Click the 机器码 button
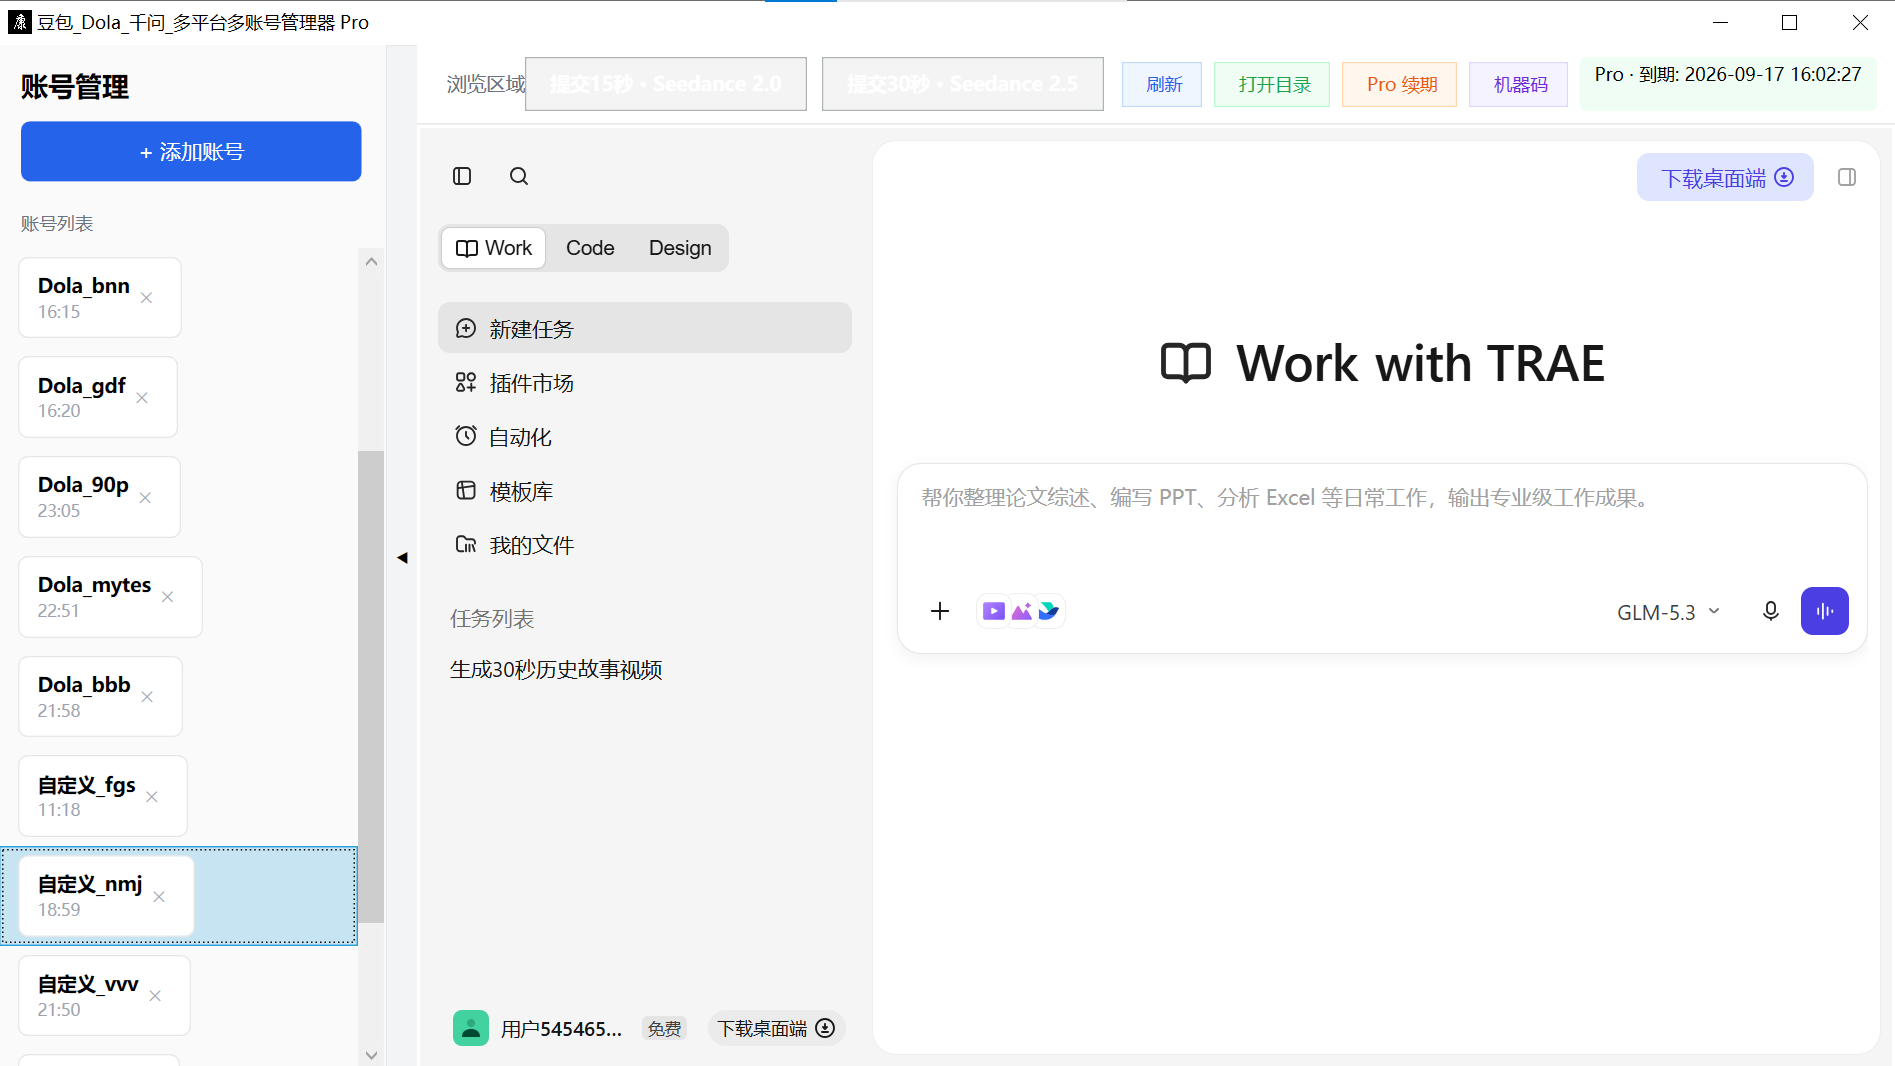The image size is (1895, 1066). [1519, 84]
